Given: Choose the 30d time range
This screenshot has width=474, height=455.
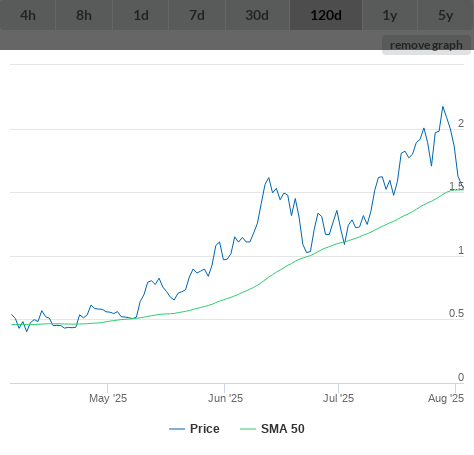Looking at the screenshot, I should pyautogui.click(x=257, y=15).
